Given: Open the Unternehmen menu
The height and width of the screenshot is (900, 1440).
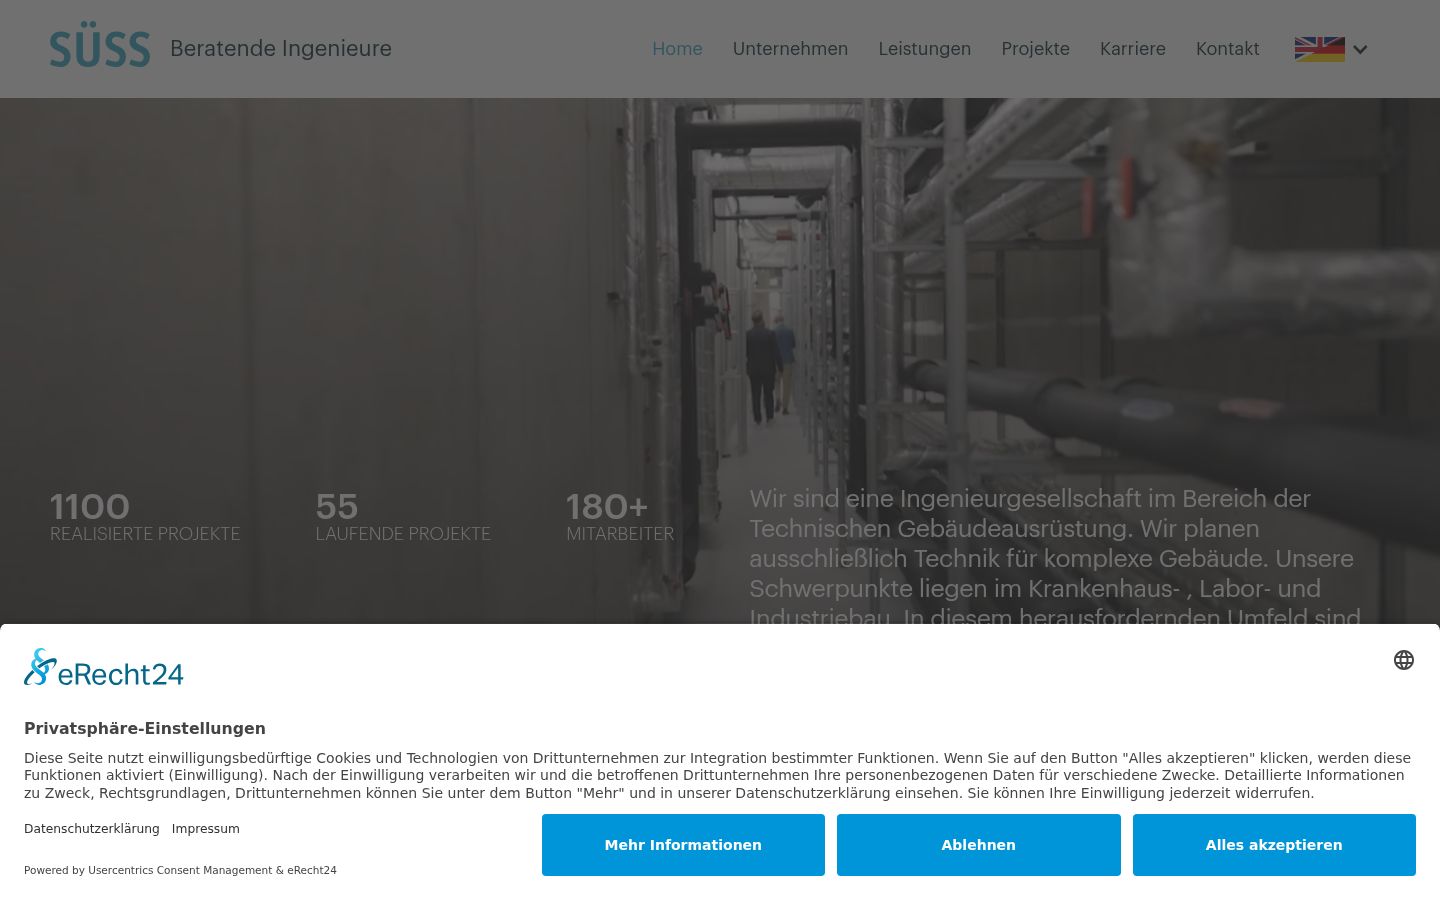Looking at the screenshot, I should click(790, 49).
